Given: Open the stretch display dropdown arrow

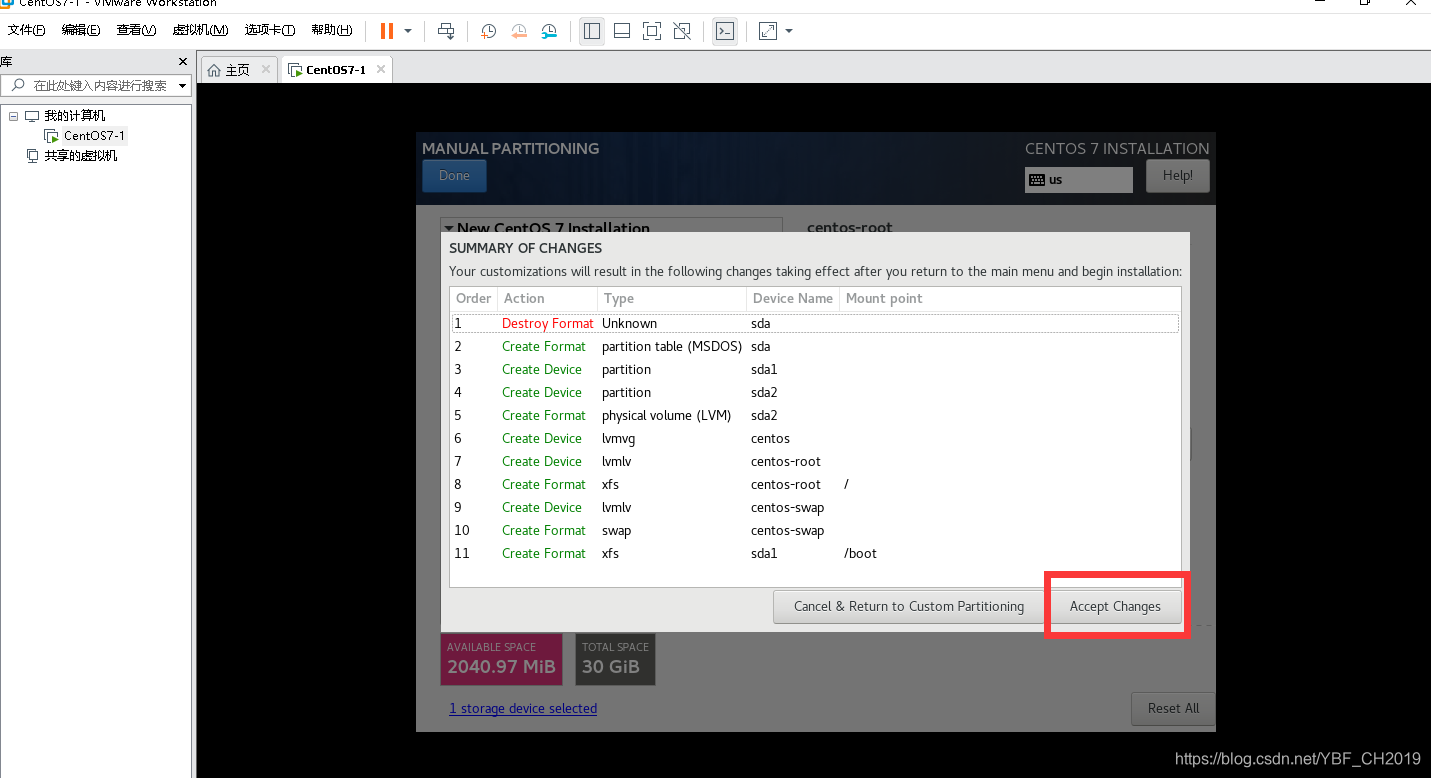Looking at the screenshot, I should click(x=789, y=31).
